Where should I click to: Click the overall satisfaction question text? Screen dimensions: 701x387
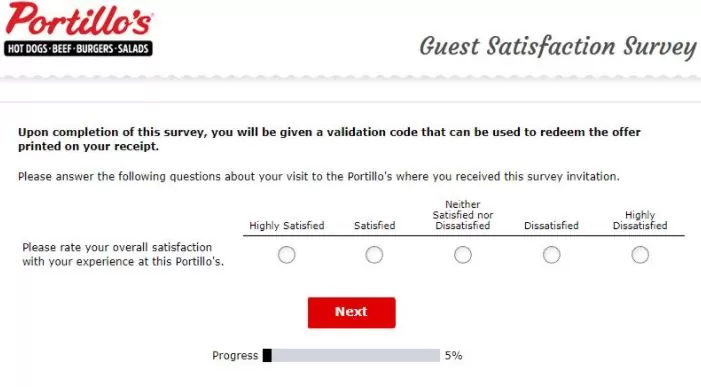(x=123, y=254)
